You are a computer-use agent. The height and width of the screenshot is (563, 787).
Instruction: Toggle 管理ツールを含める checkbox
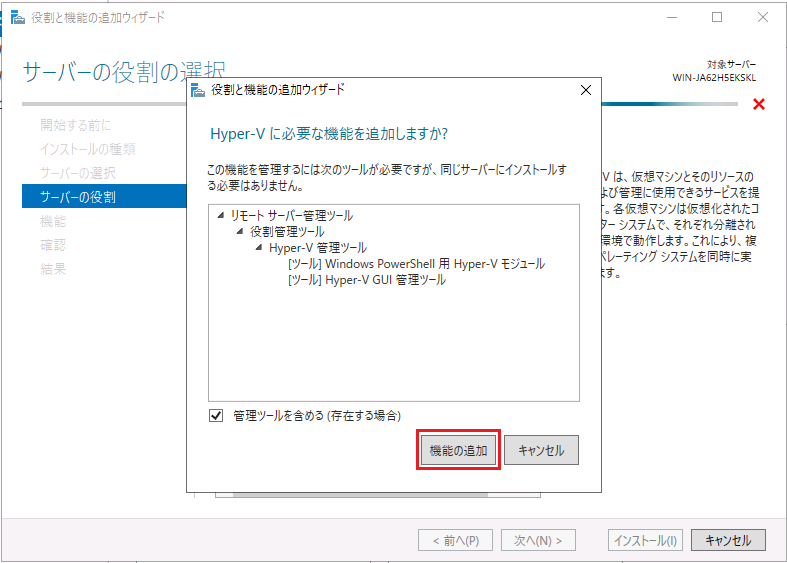point(216,415)
